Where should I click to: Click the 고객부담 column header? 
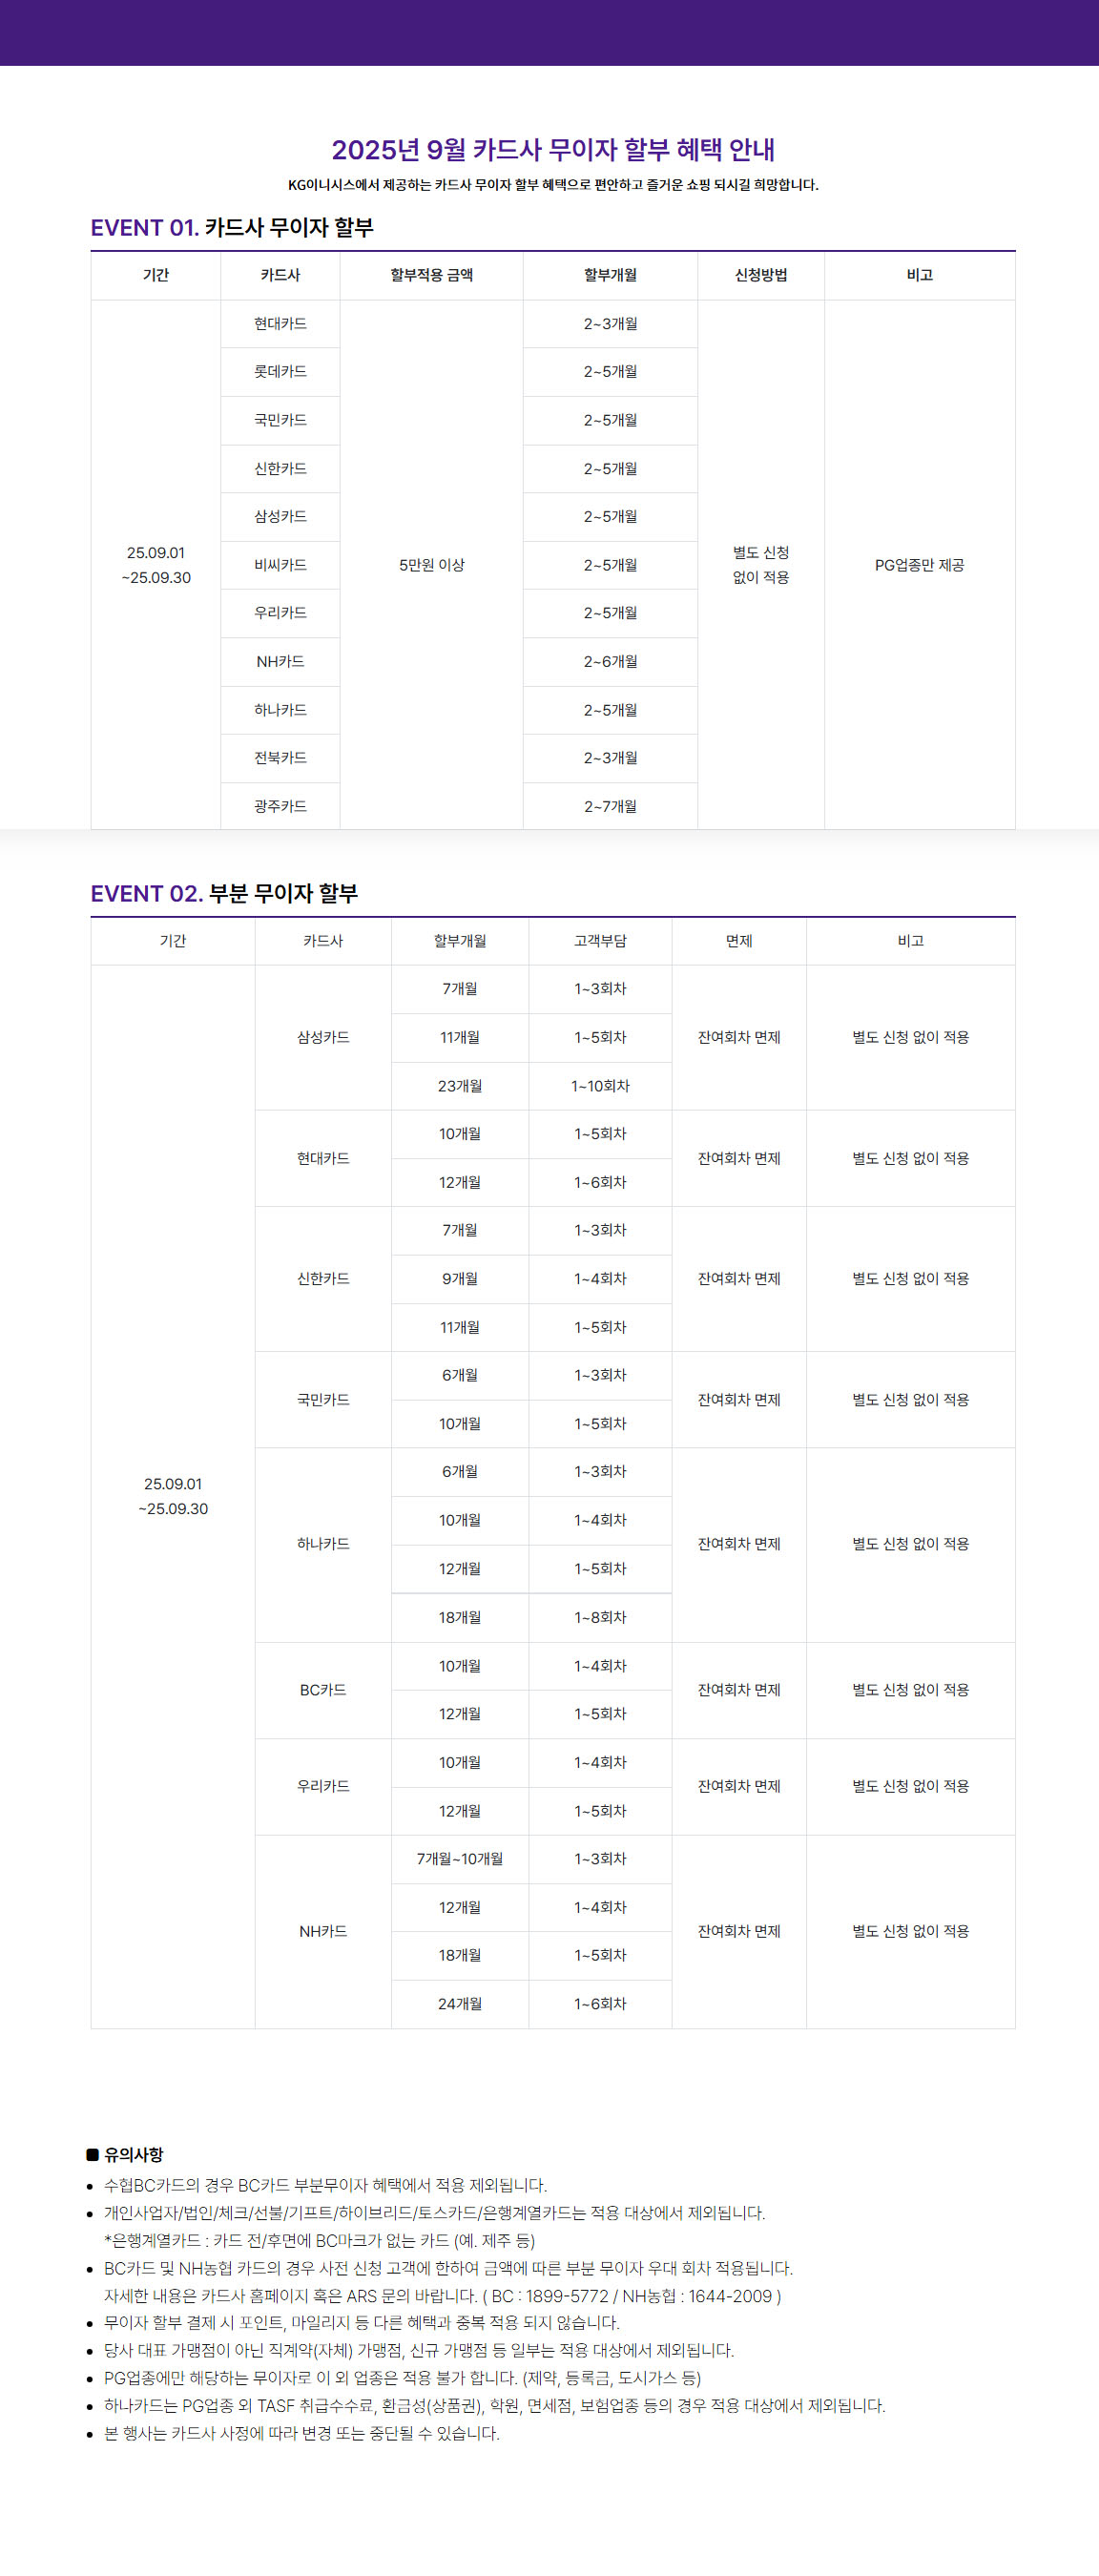[600, 941]
